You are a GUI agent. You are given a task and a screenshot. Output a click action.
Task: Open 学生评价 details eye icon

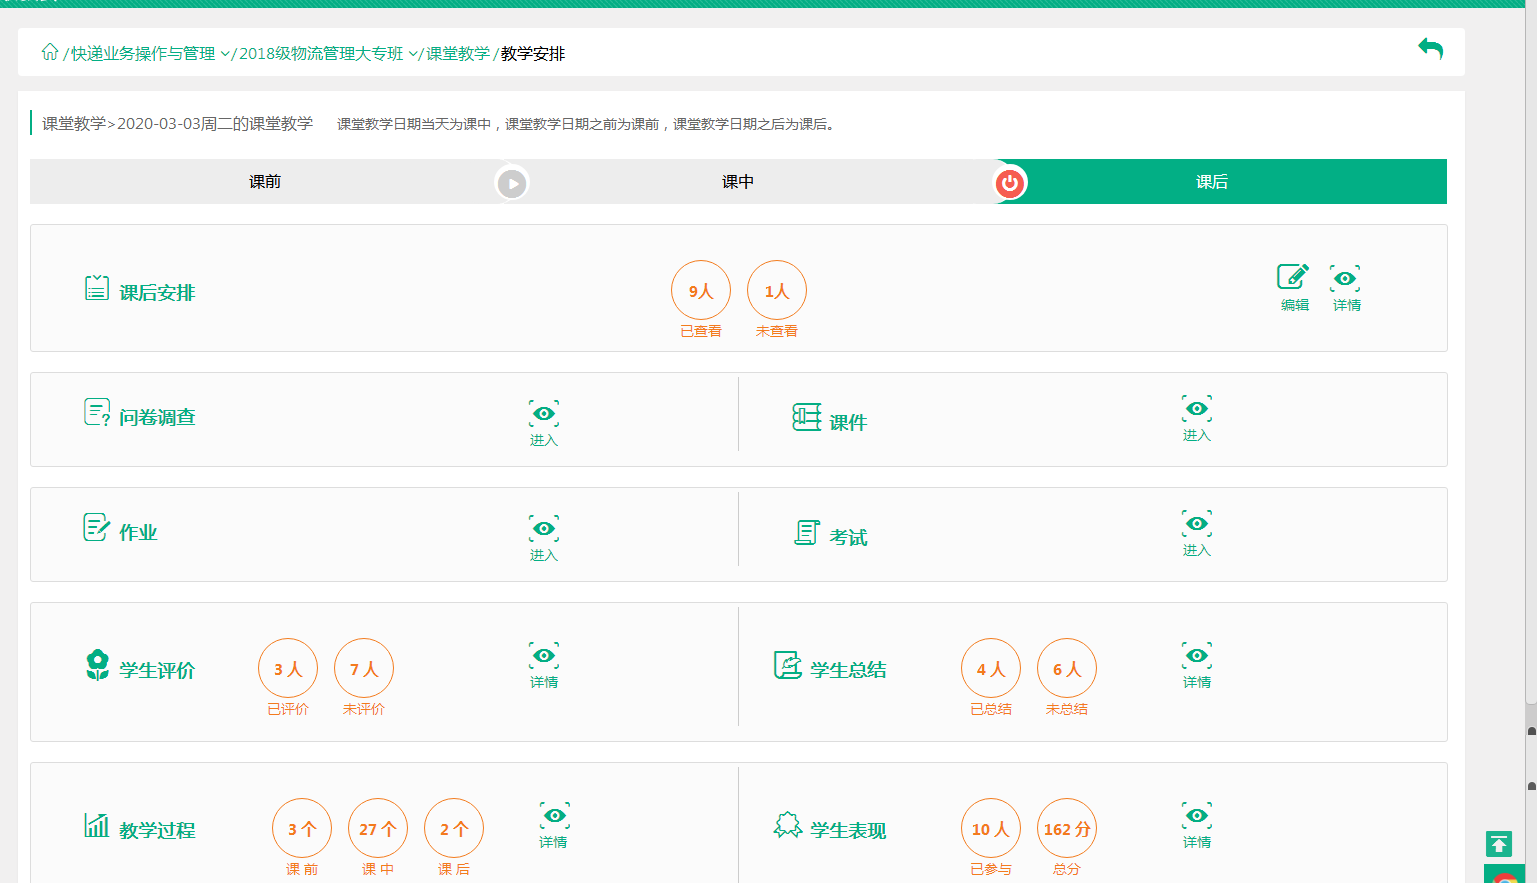pos(543,656)
